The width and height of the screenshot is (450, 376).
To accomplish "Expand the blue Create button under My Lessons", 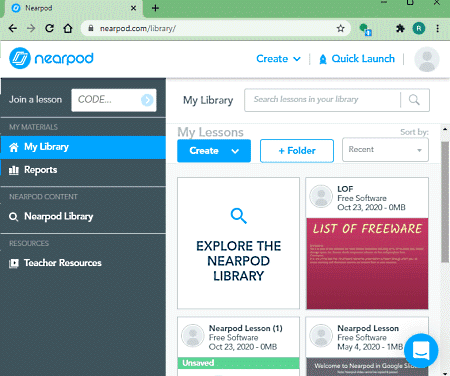I will click(214, 151).
